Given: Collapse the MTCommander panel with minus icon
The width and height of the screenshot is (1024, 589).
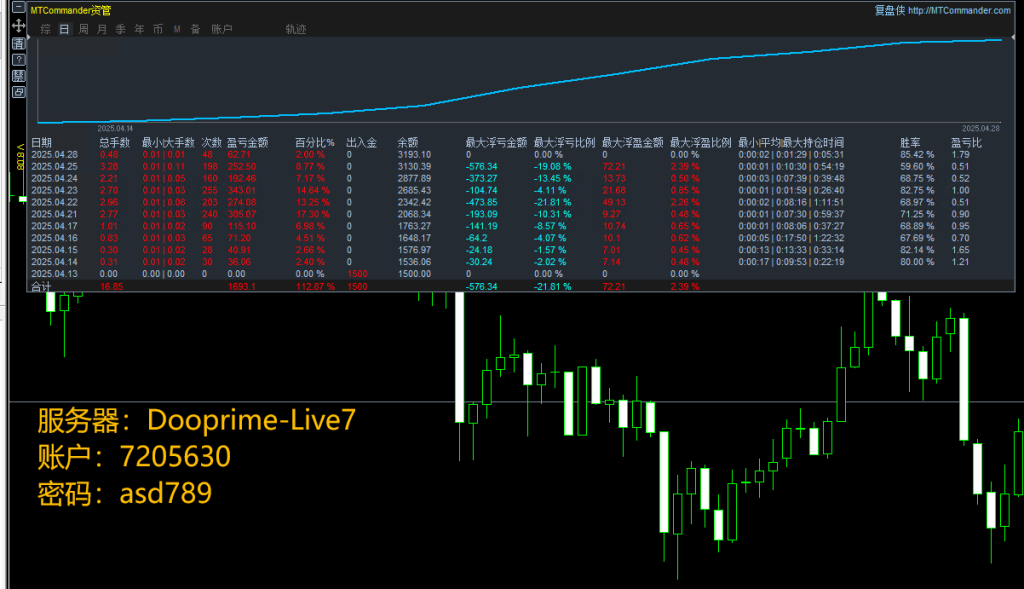Looking at the screenshot, I should pyautogui.click(x=18, y=8).
